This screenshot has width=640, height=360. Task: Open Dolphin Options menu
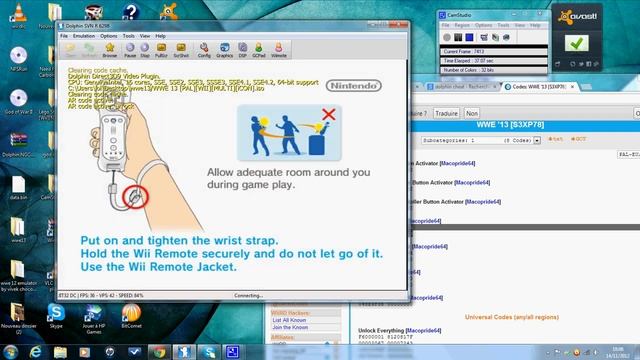[109, 36]
